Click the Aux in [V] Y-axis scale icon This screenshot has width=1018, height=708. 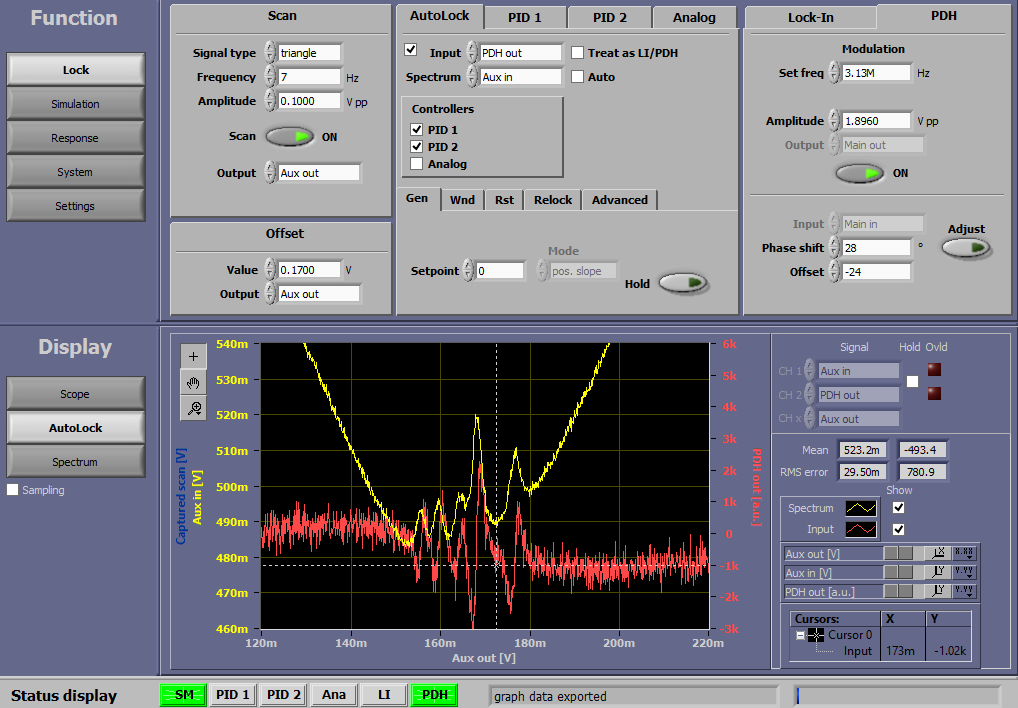[x=938, y=572]
